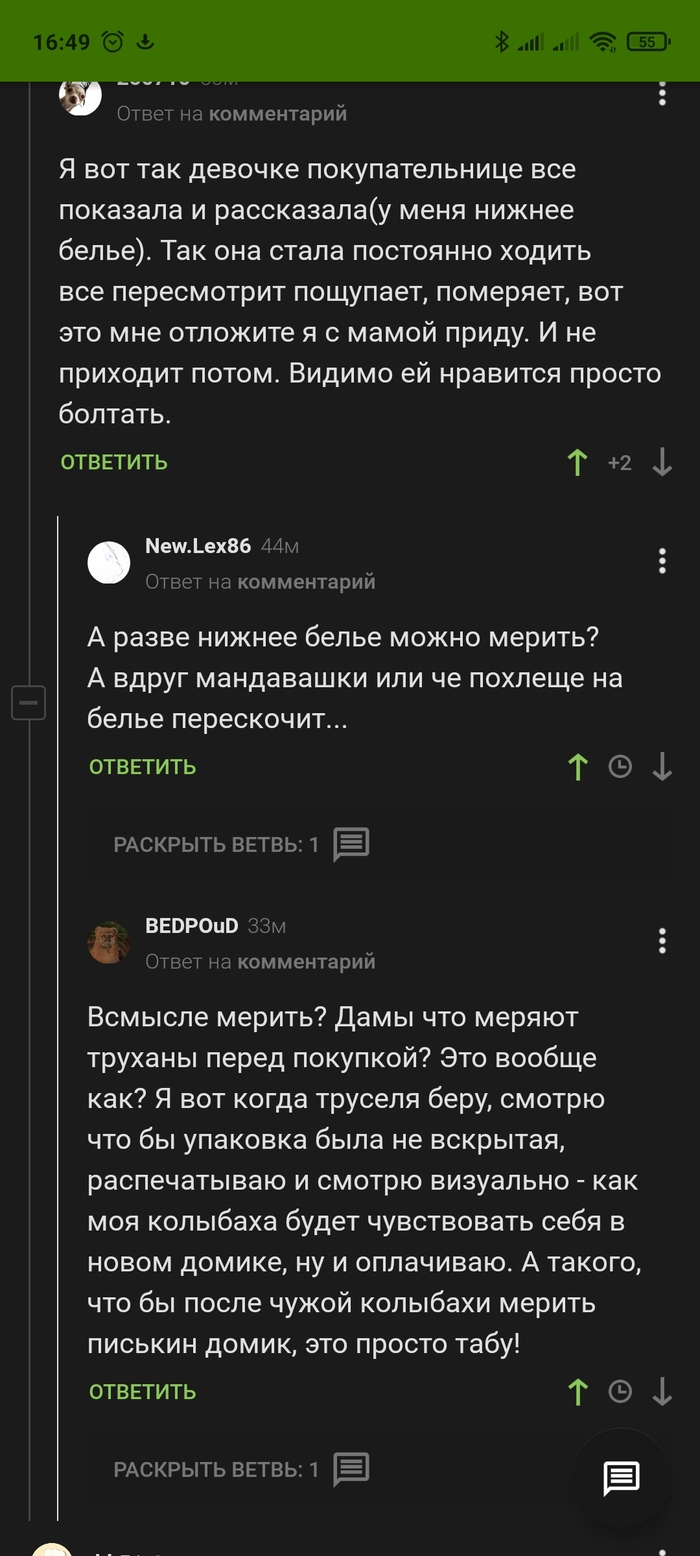Open BEDPOuD user profile name
This screenshot has height=1556, width=700.
tap(192, 926)
